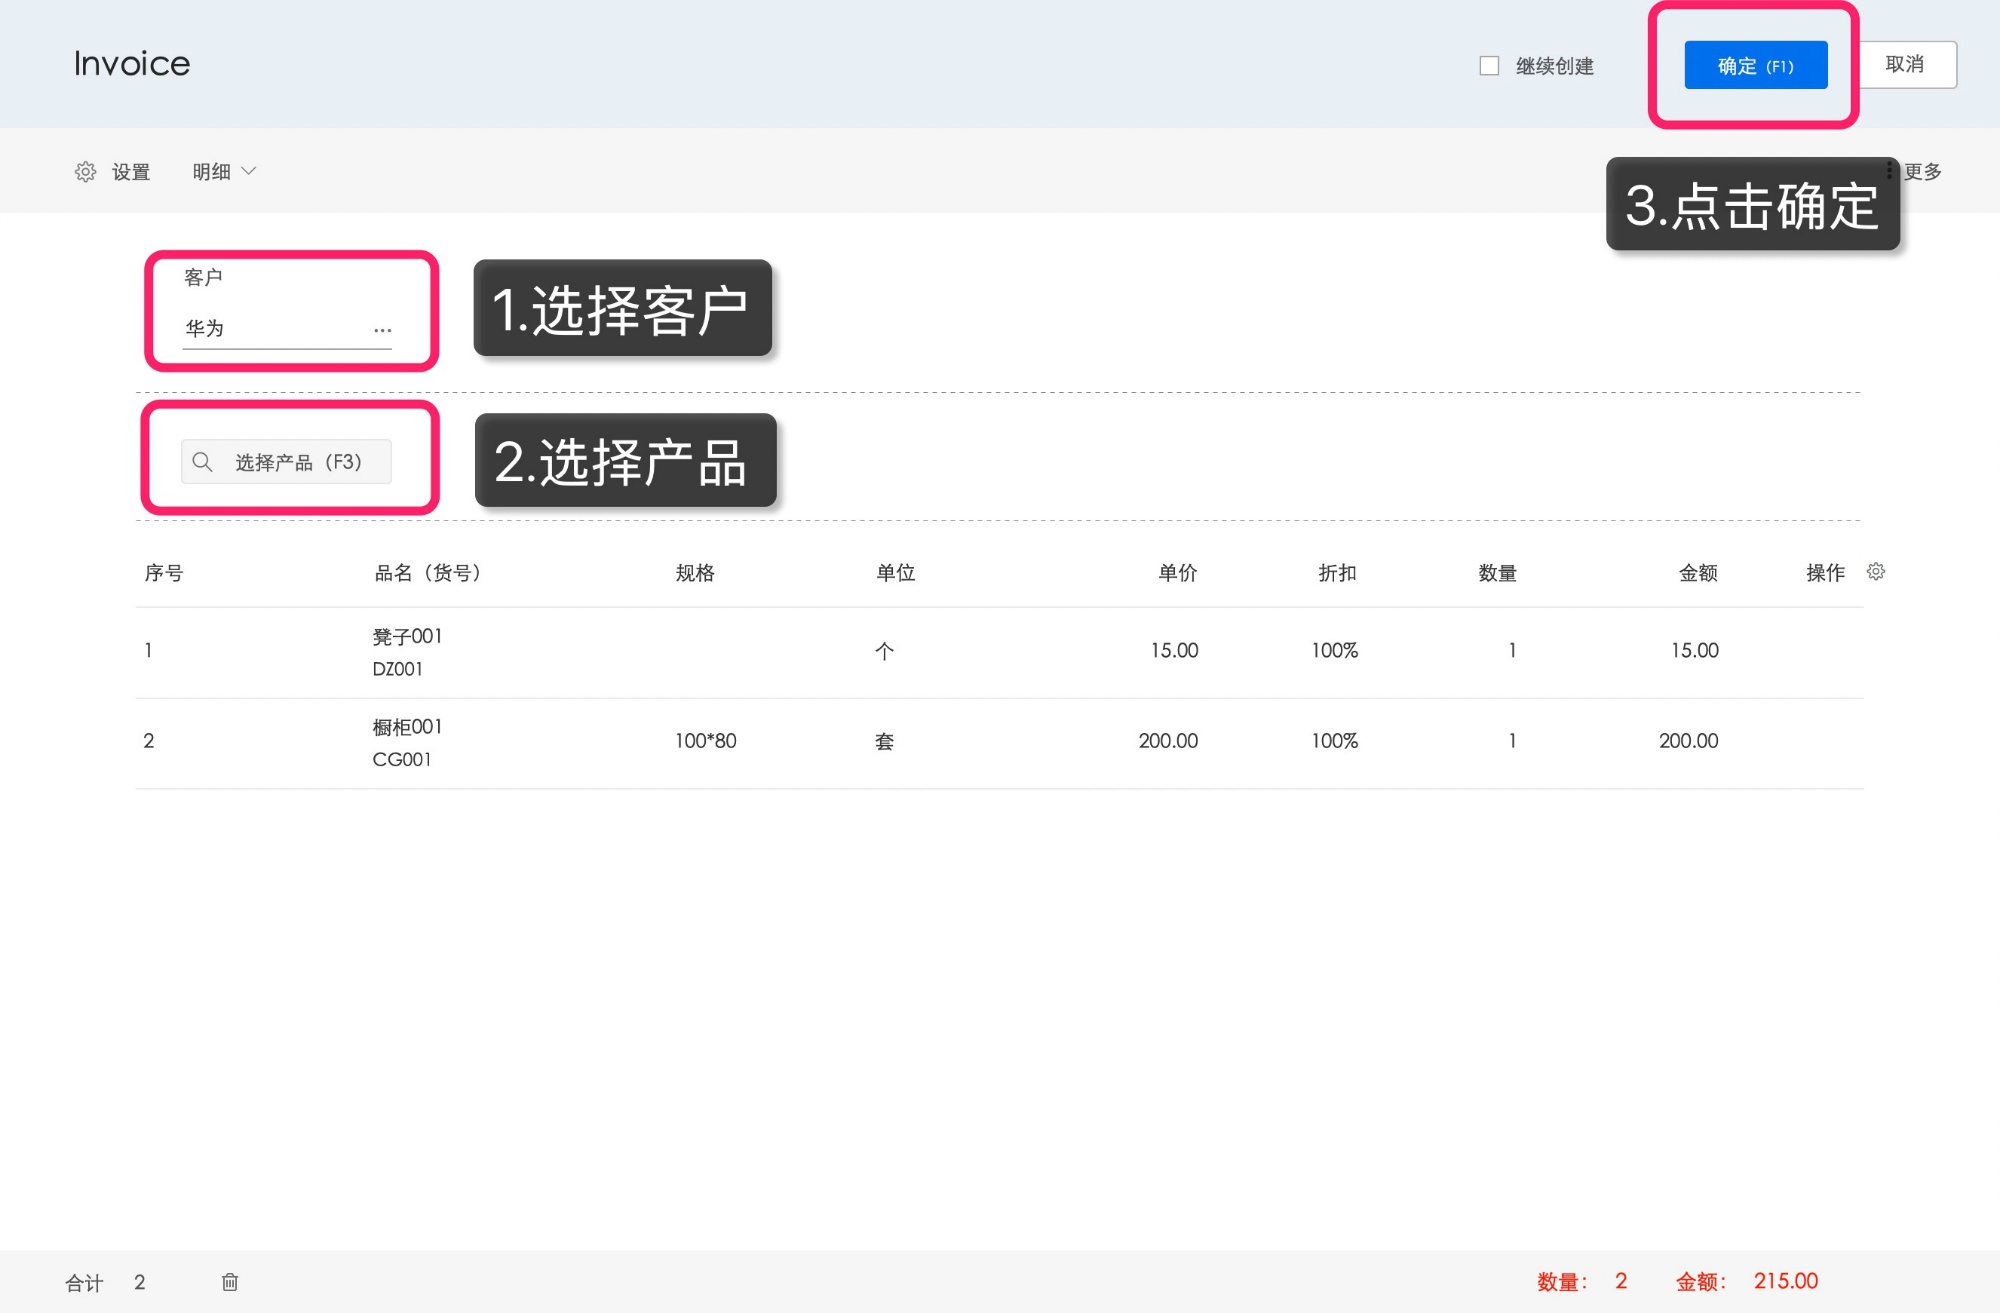This screenshot has width=2000, height=1313.
Task: Click the settings gear icon in toolbar
Action: click(86, 172)
